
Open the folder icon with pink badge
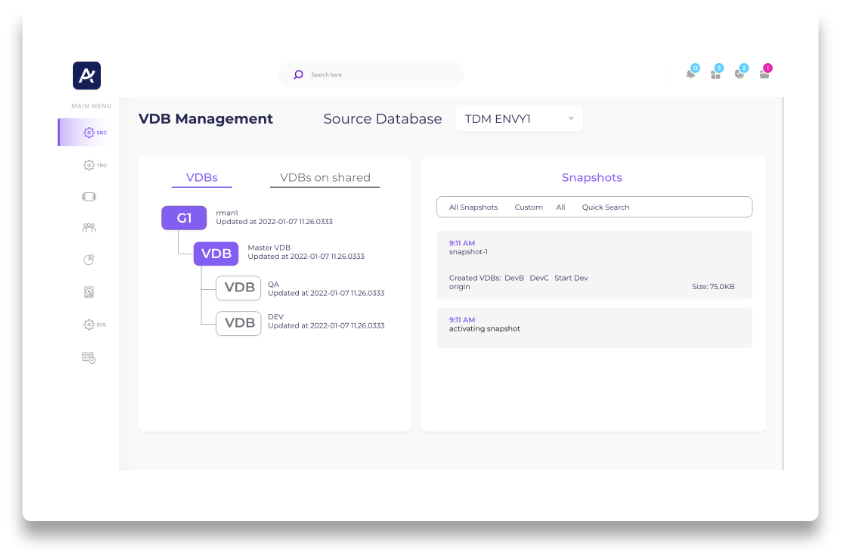765,73
